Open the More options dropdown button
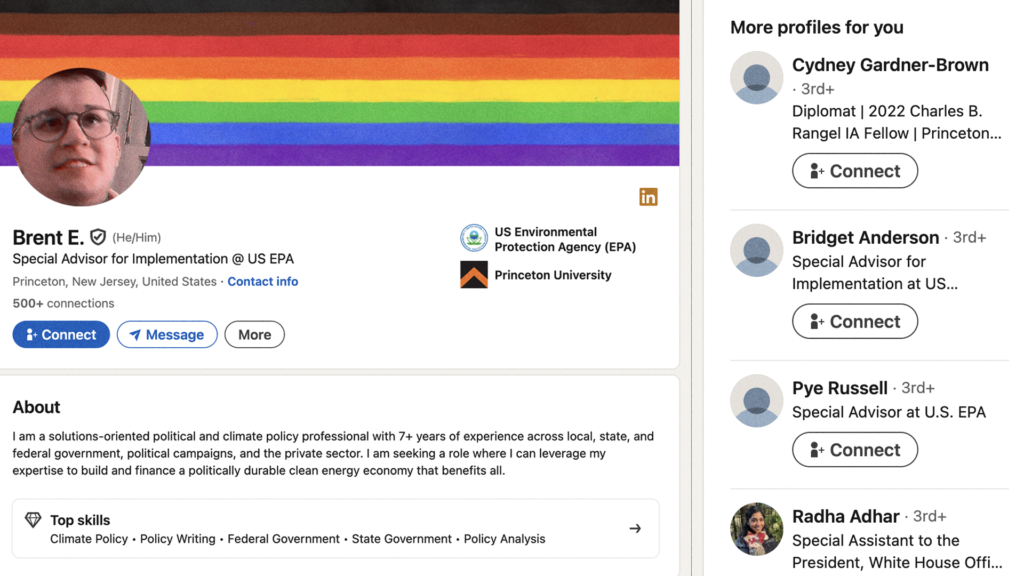The height and width of the screenshot is (576, 1024). pyautogui.click(x=255, y=334)
